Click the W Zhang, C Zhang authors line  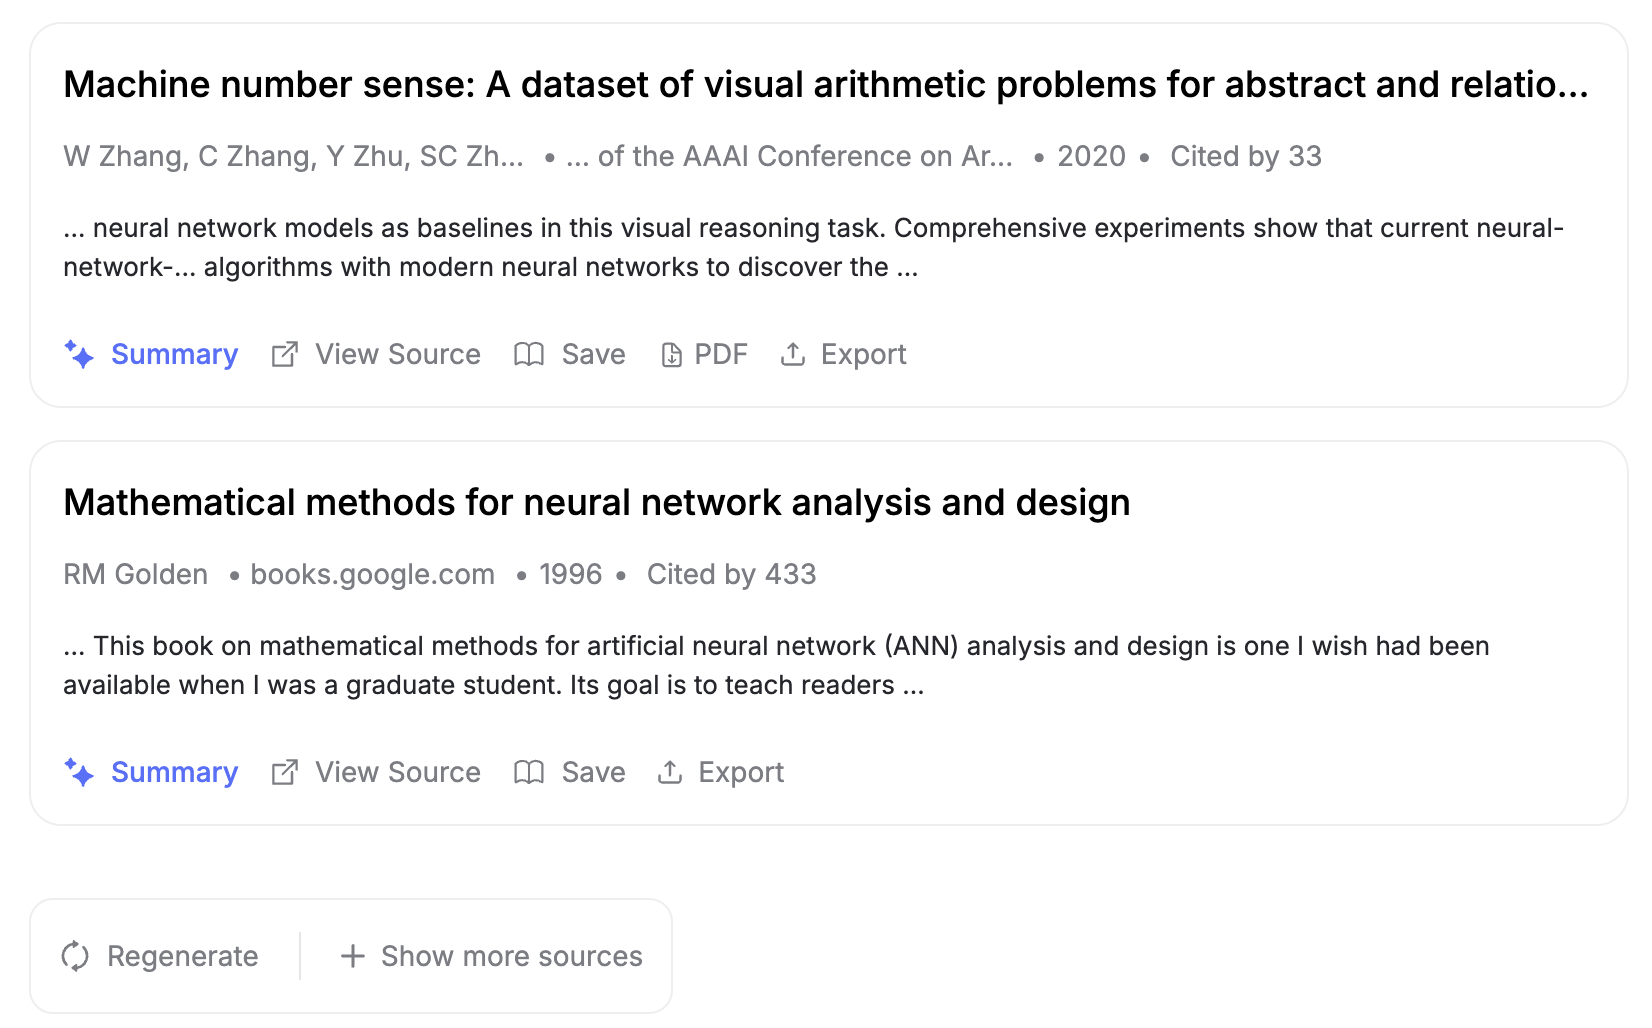click(293, 156)
